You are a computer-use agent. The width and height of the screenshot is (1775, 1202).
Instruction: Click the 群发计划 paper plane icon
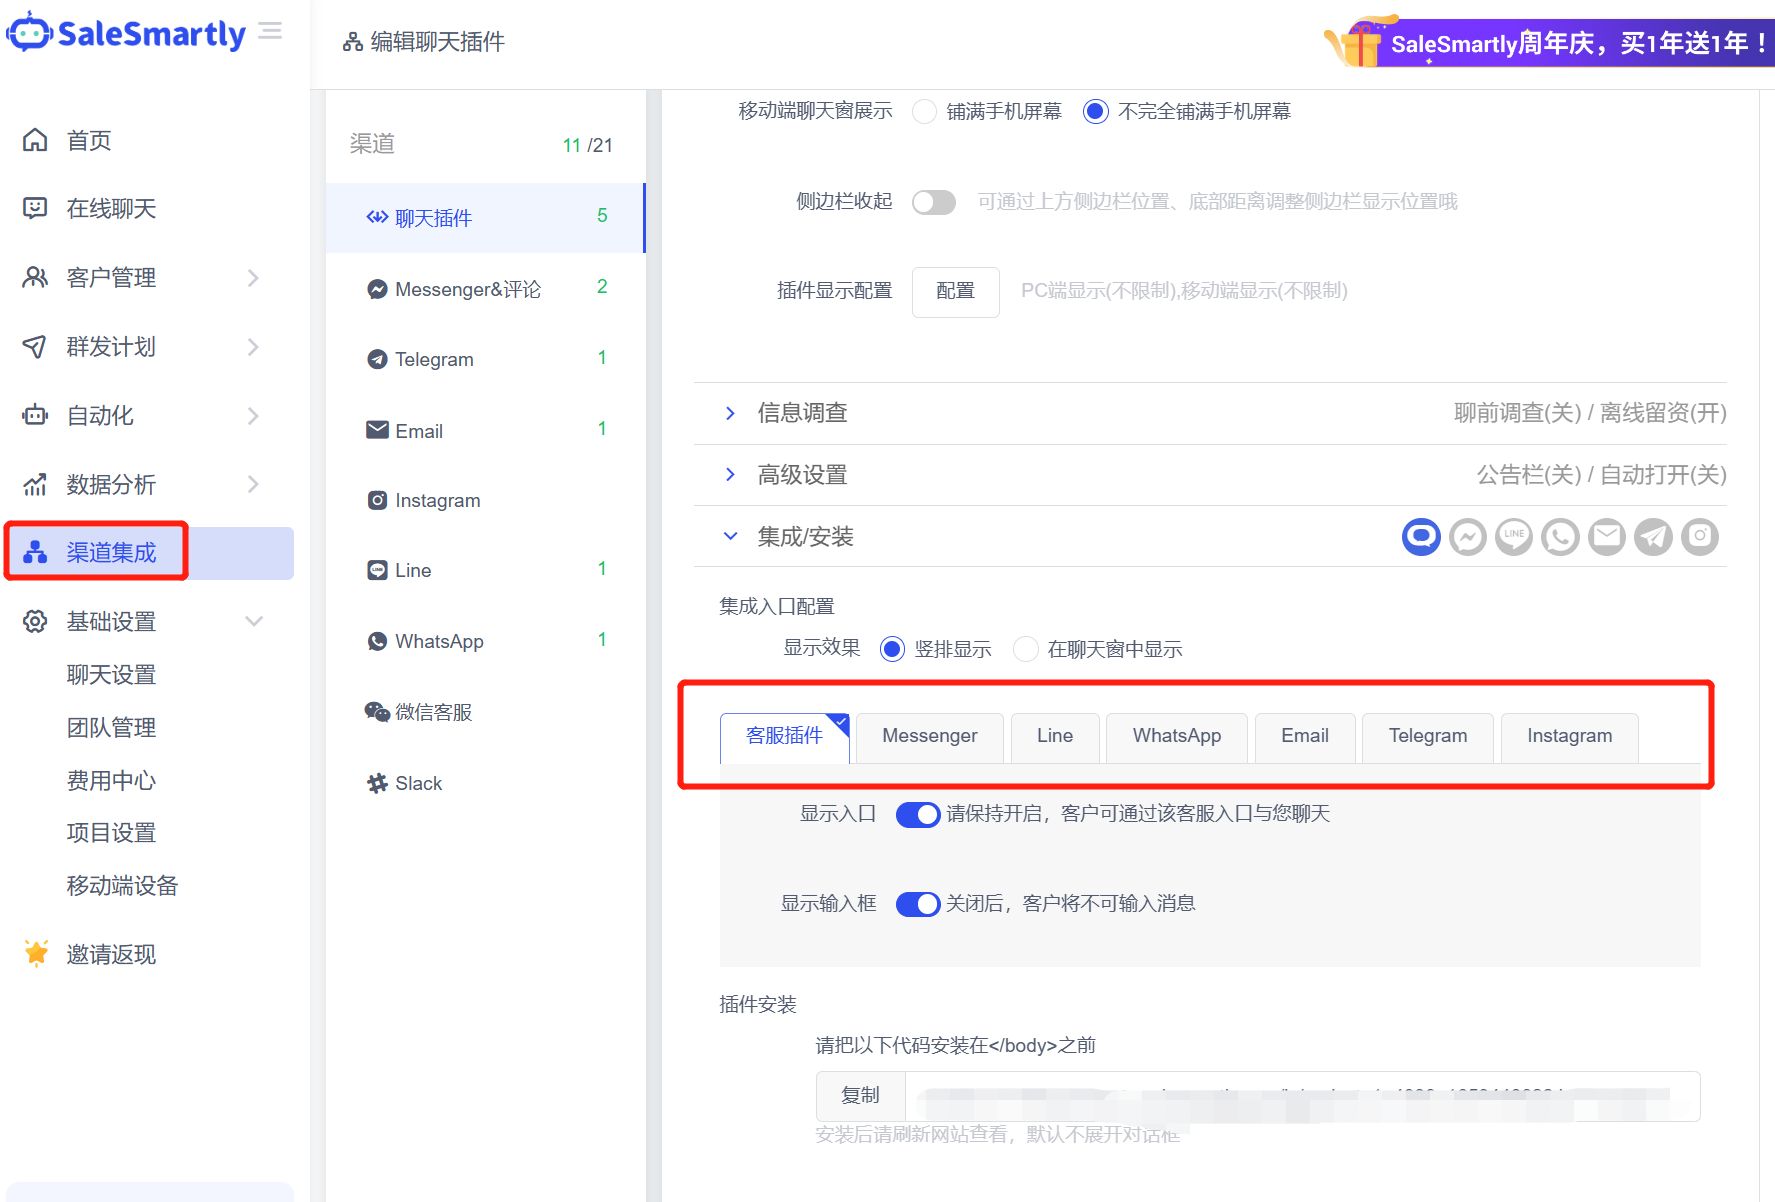click(x=35, y=346)
